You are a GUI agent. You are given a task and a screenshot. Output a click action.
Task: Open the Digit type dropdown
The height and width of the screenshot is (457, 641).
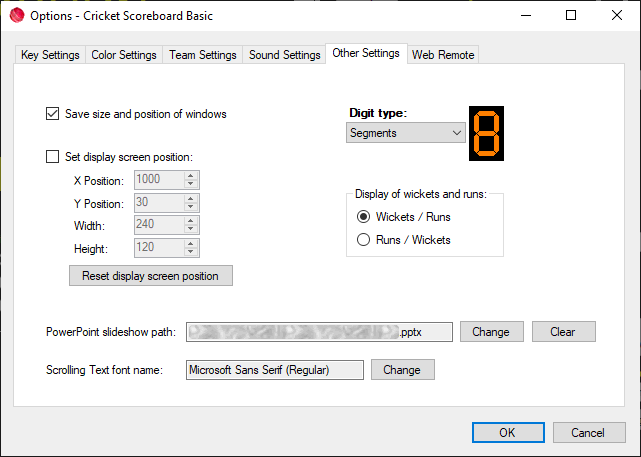click(x=406, y=133)
